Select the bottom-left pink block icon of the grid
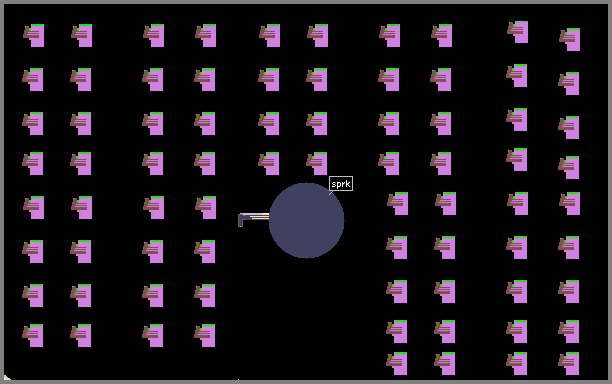 click(x=33, y=335)
